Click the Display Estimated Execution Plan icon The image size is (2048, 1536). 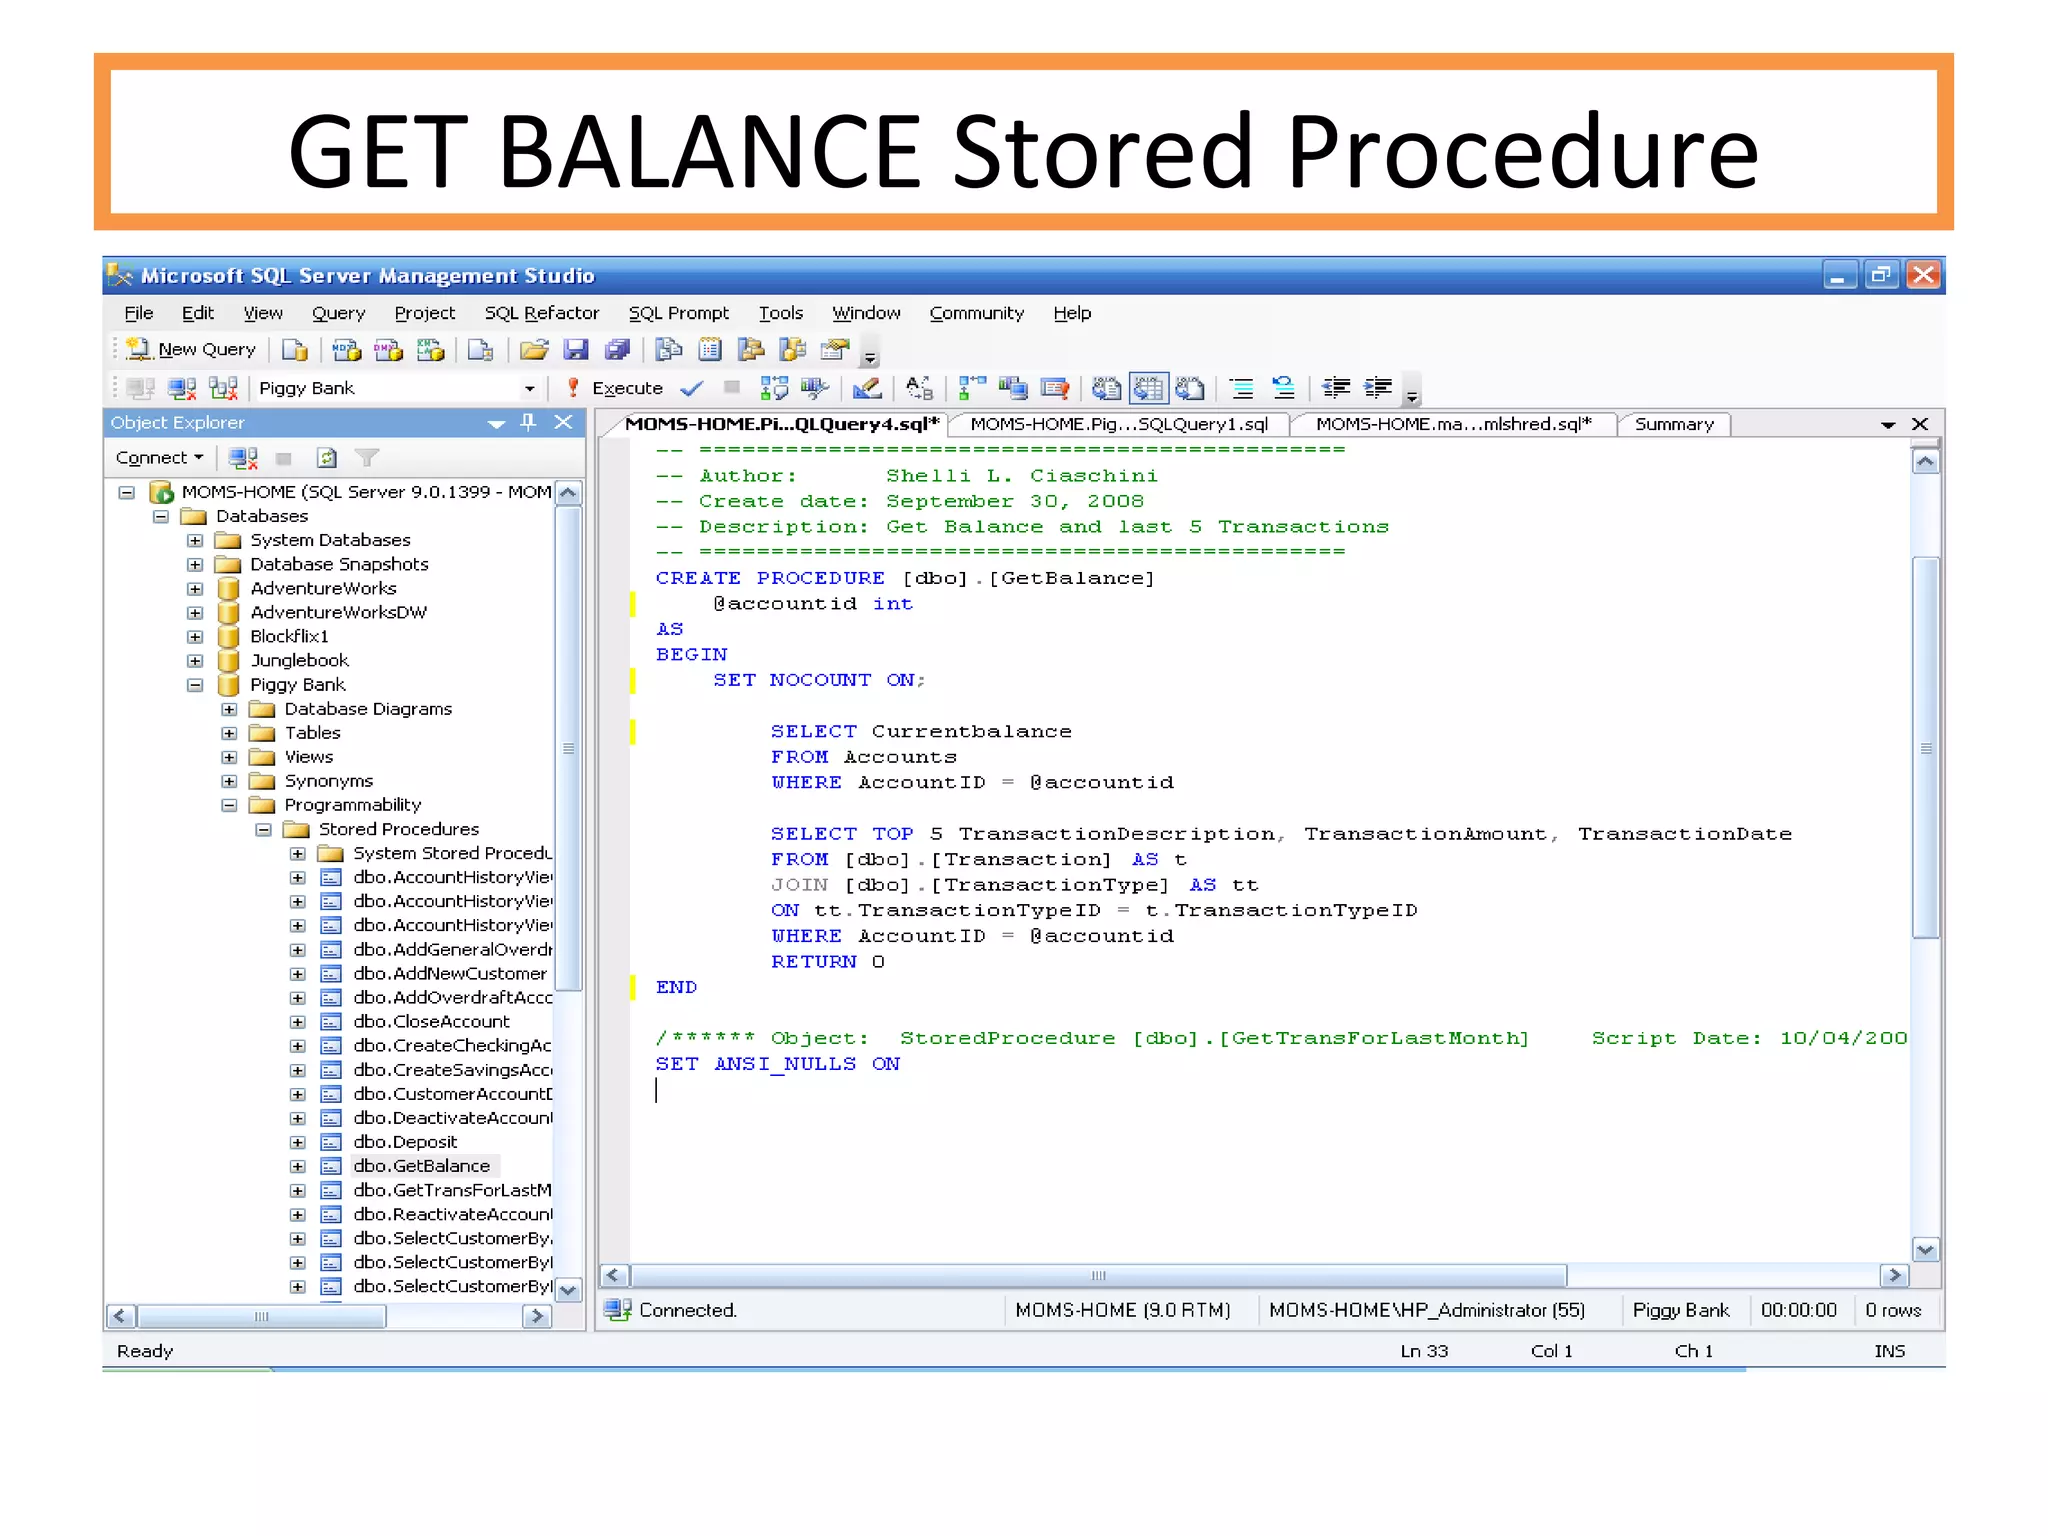click(x=774, y=388)
